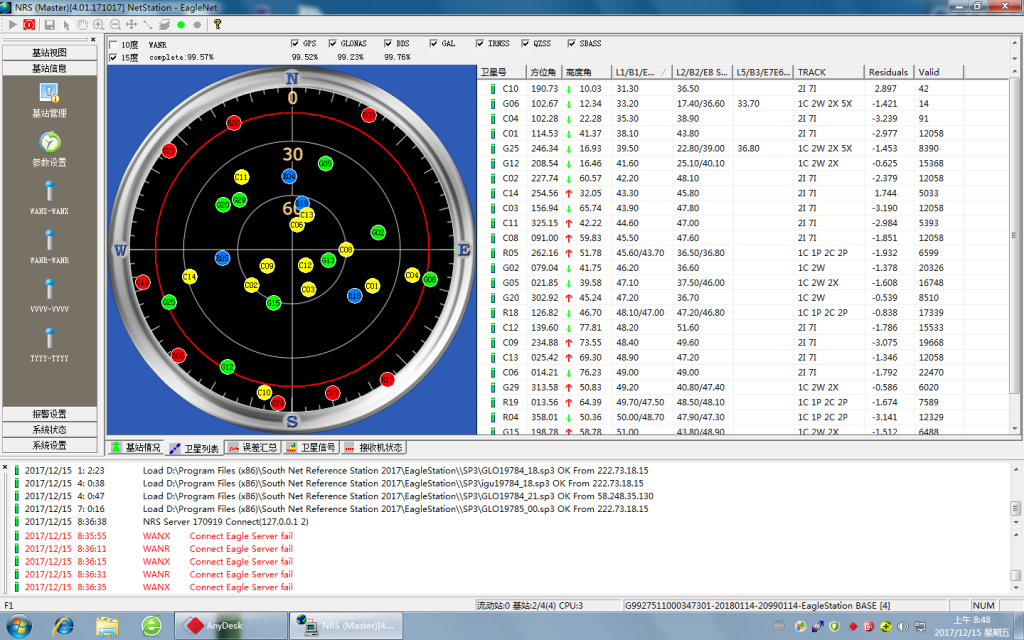The width and height of the screenshot is (1024, 640).
Task: Click the red stop icon in toolbar
Action: click(28, 24)
